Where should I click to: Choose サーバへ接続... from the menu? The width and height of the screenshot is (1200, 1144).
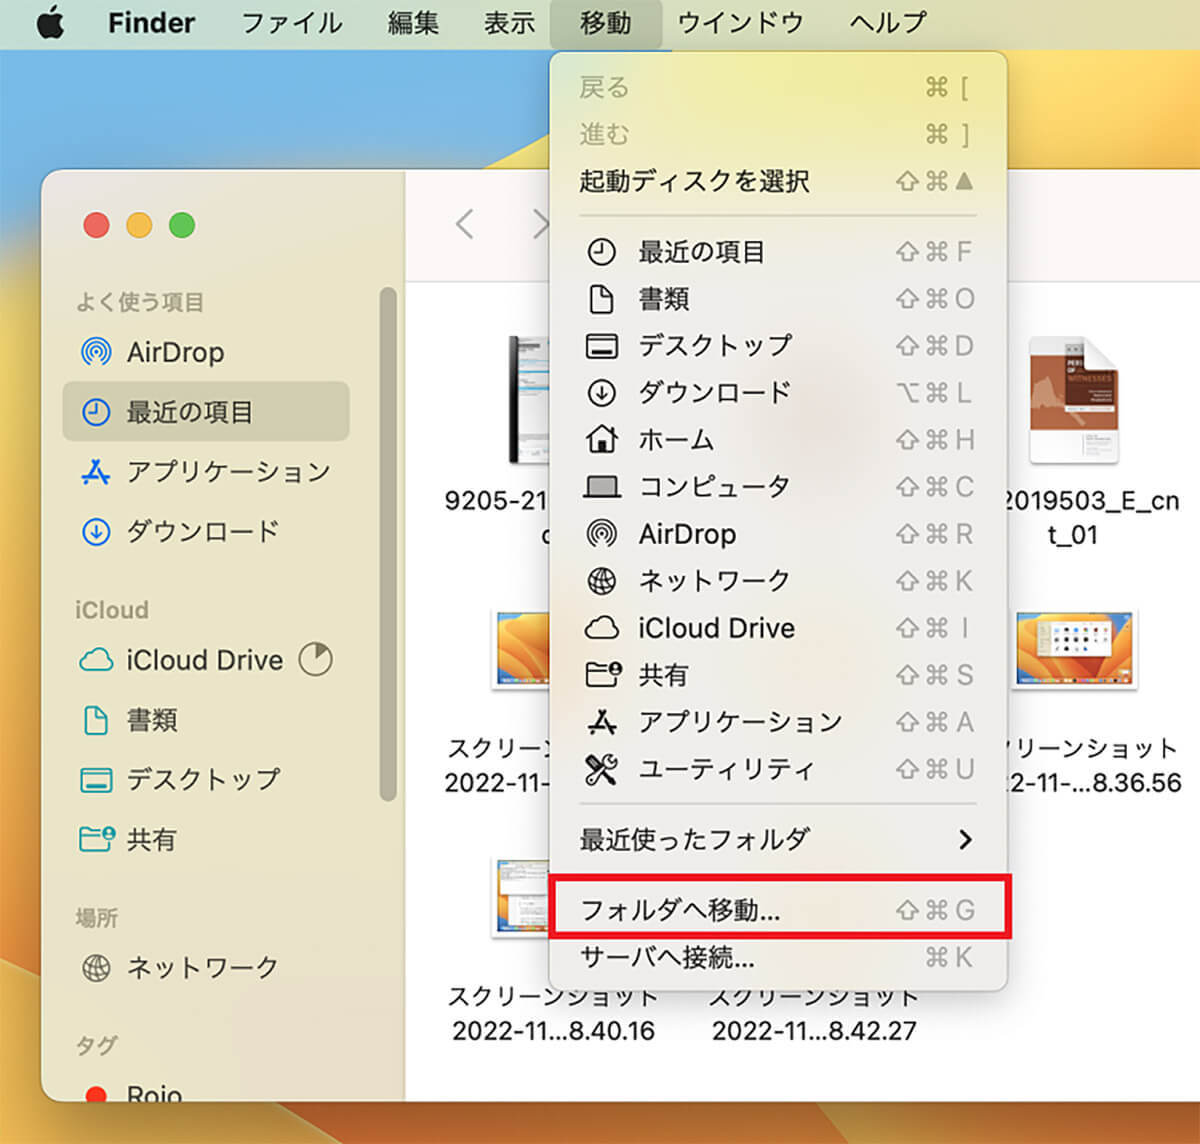[x=778, y=958]
